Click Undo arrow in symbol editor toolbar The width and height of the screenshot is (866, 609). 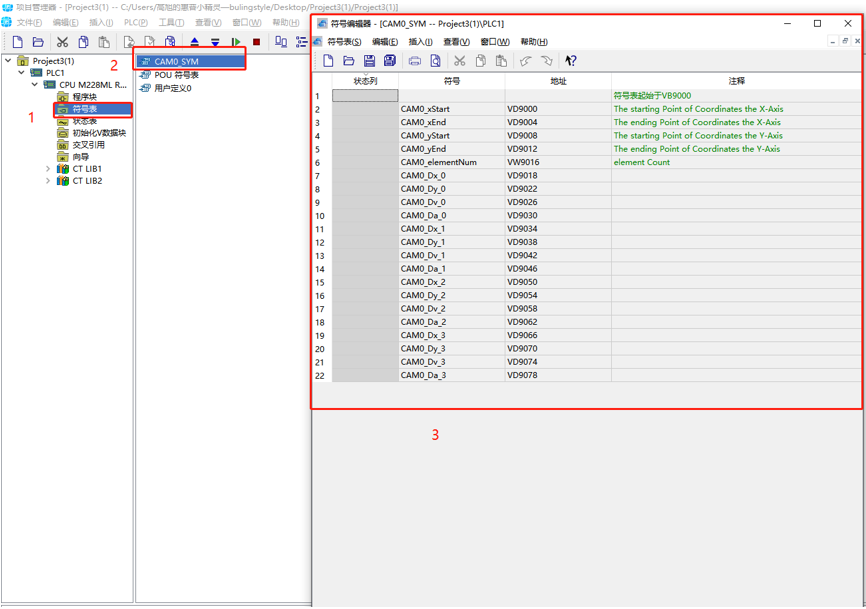coord(525,61)
